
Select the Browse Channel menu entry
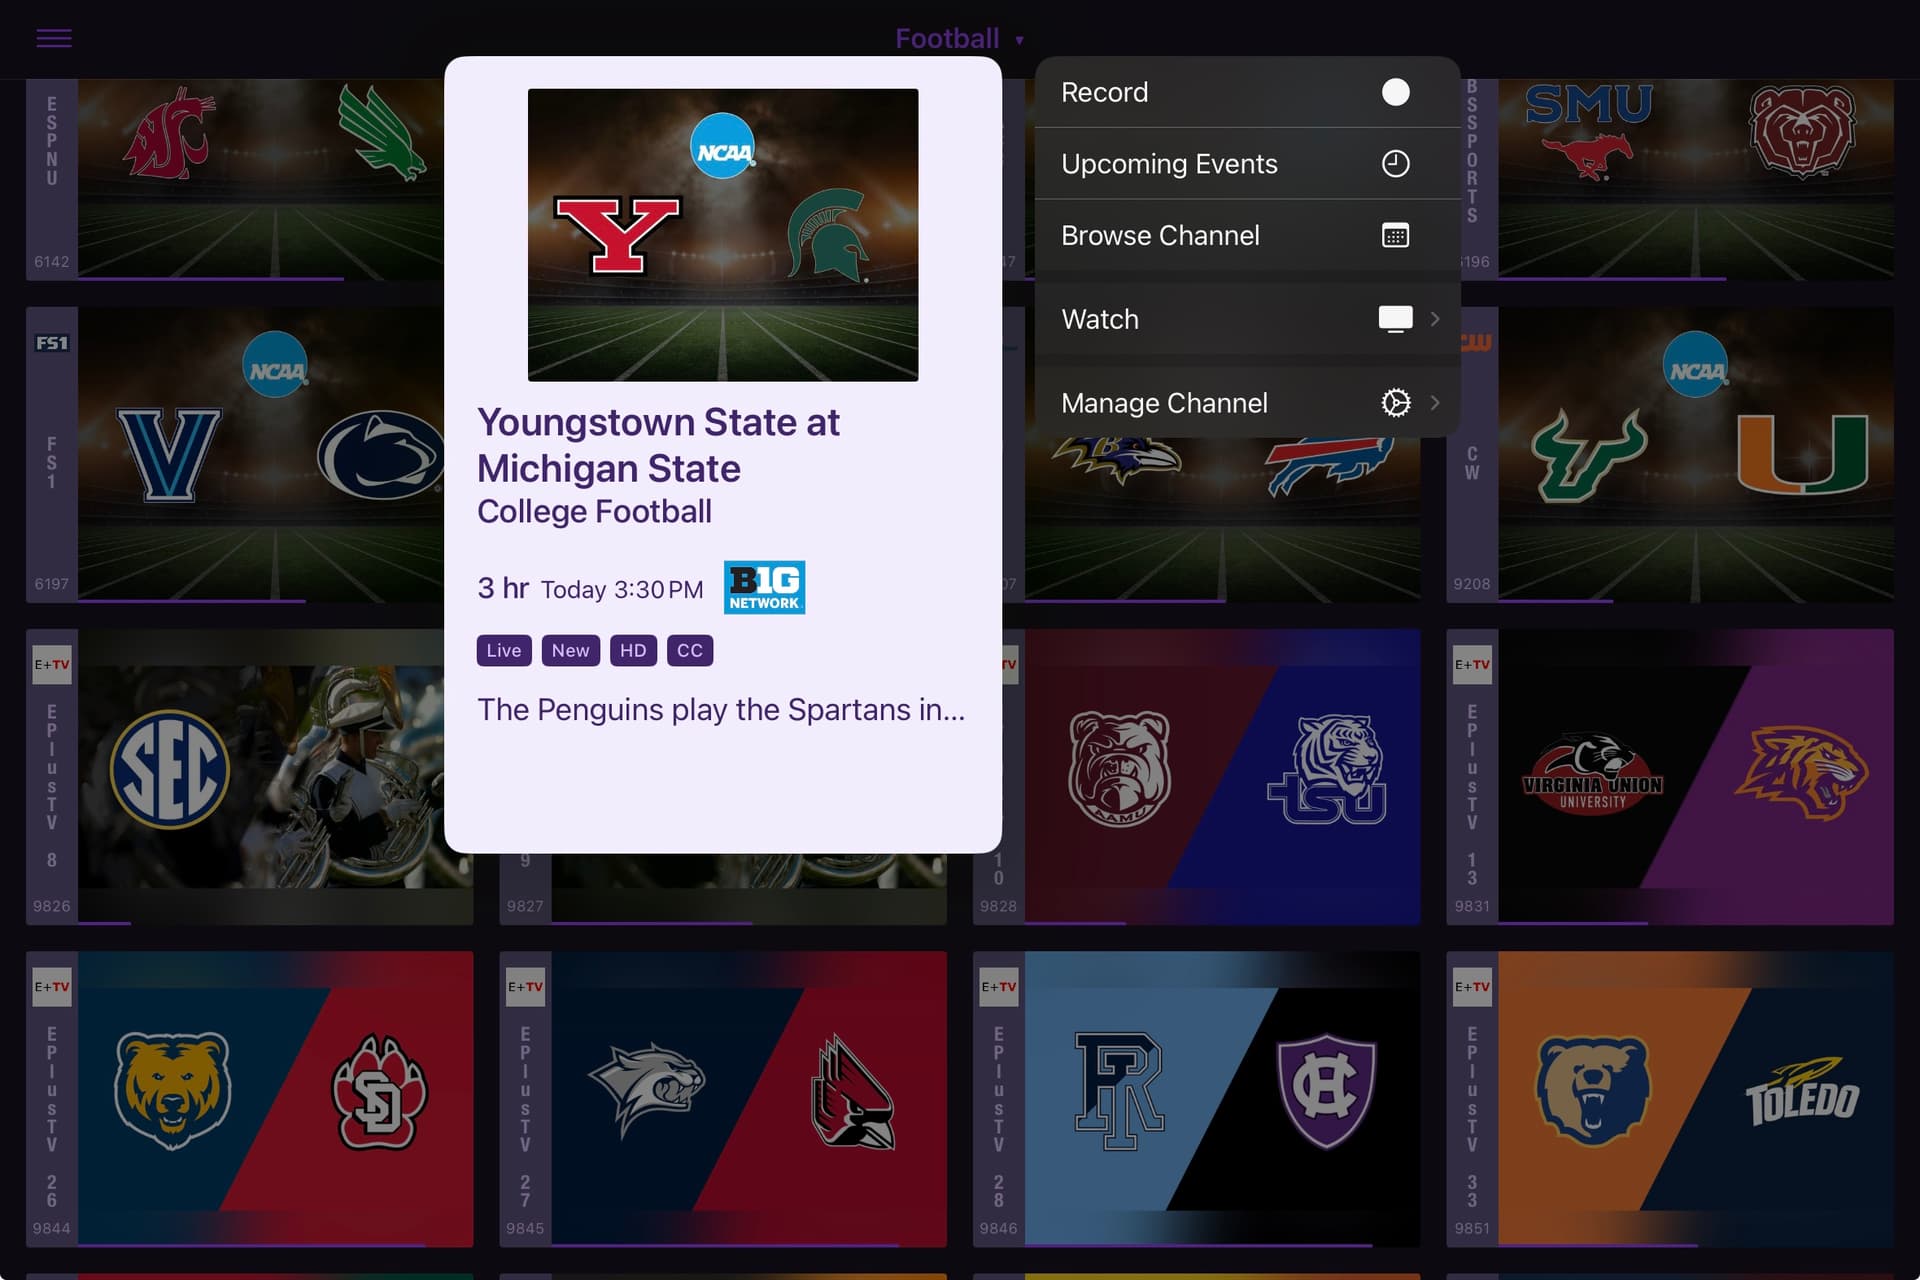click(x=1247, y=236)
